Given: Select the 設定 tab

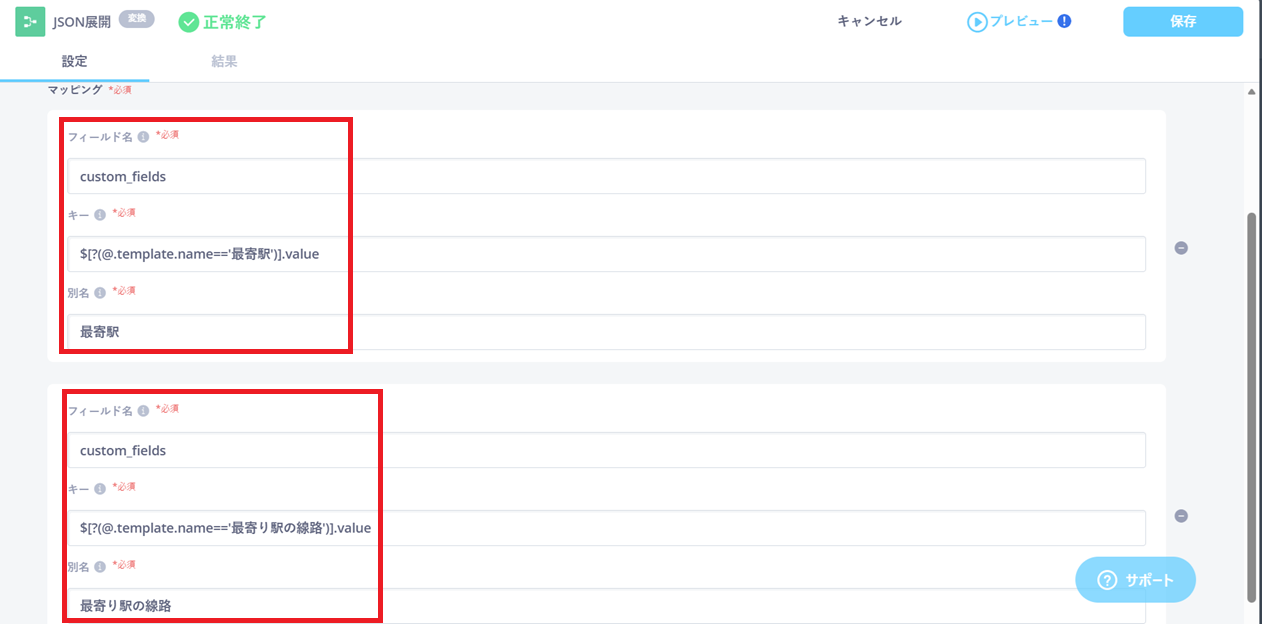Looking at the screenshot, I should click(x=74, y=62).
